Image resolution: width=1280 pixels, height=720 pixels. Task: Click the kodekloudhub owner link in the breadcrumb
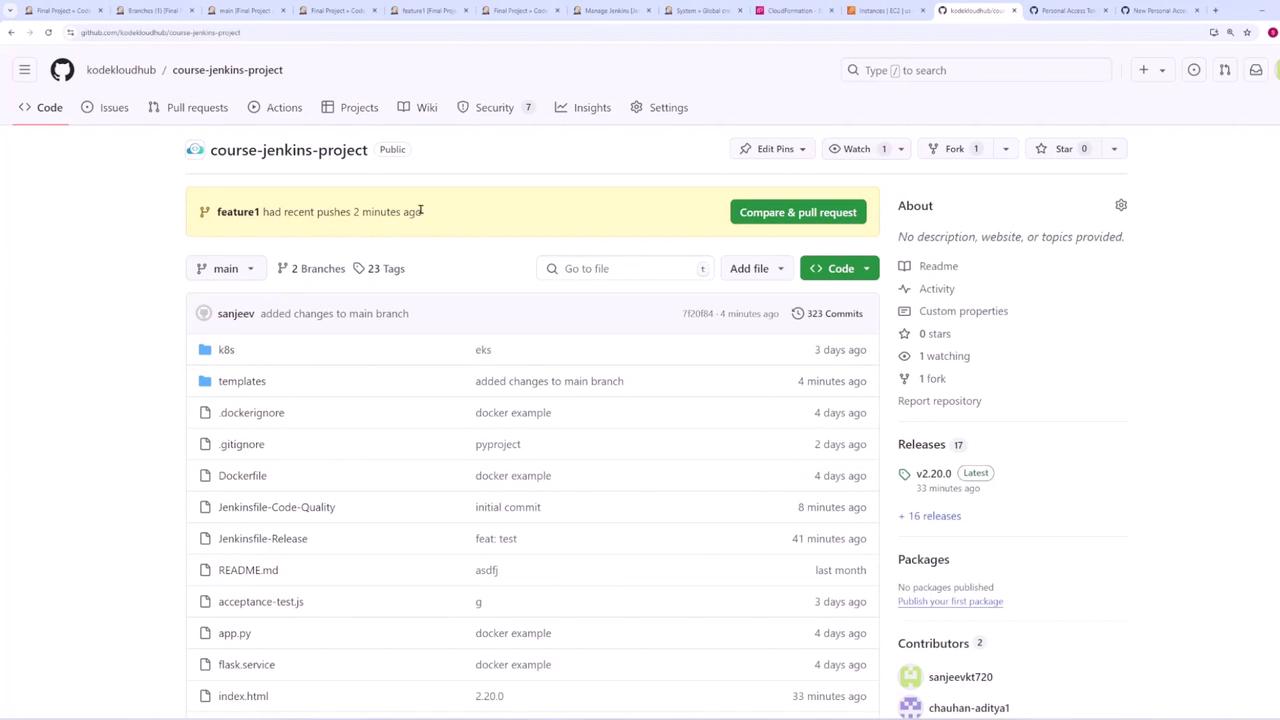click(121, 70)
